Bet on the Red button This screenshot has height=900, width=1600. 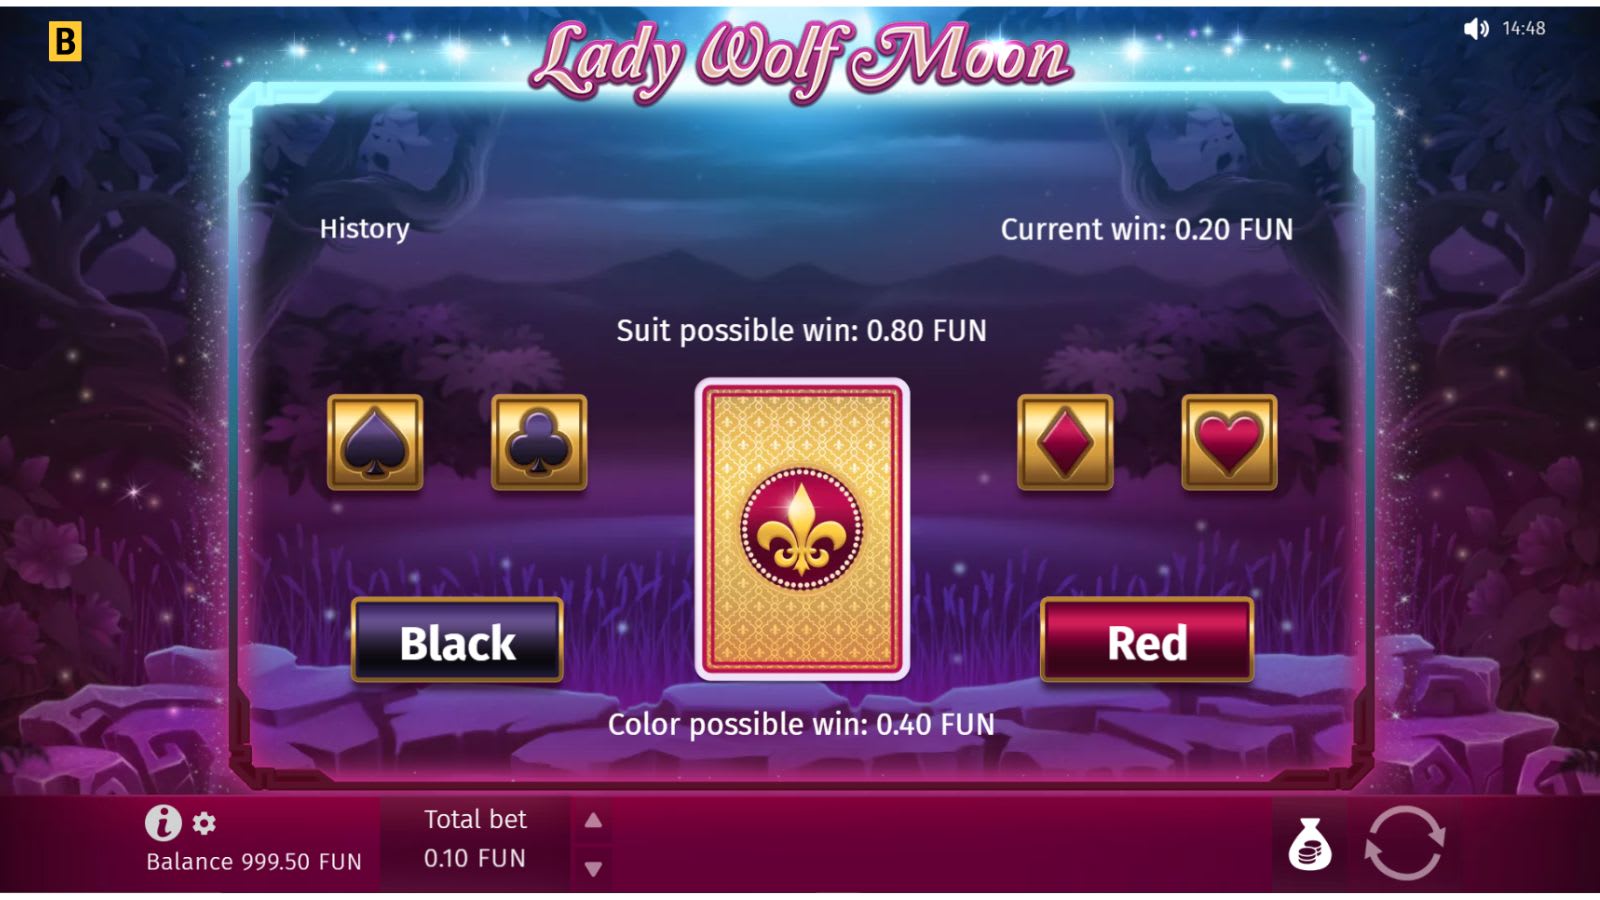coord(1147,640)
